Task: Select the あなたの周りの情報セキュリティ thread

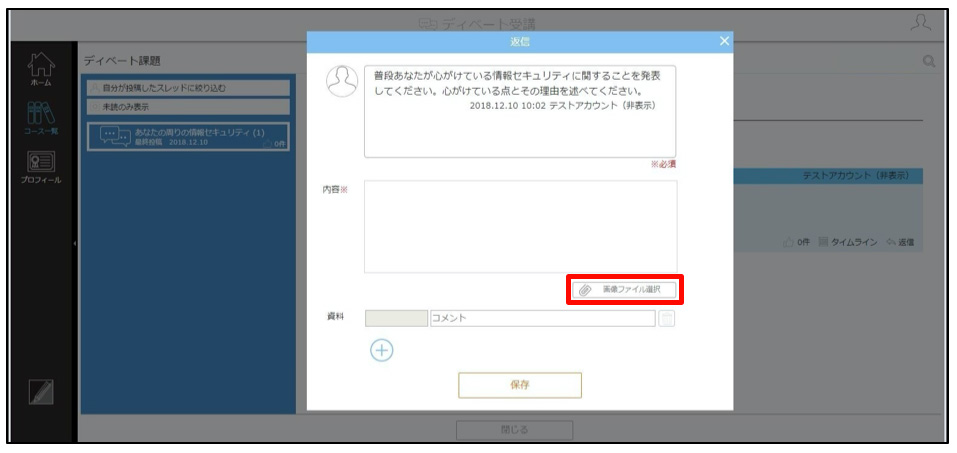Action: coord(188,137)
